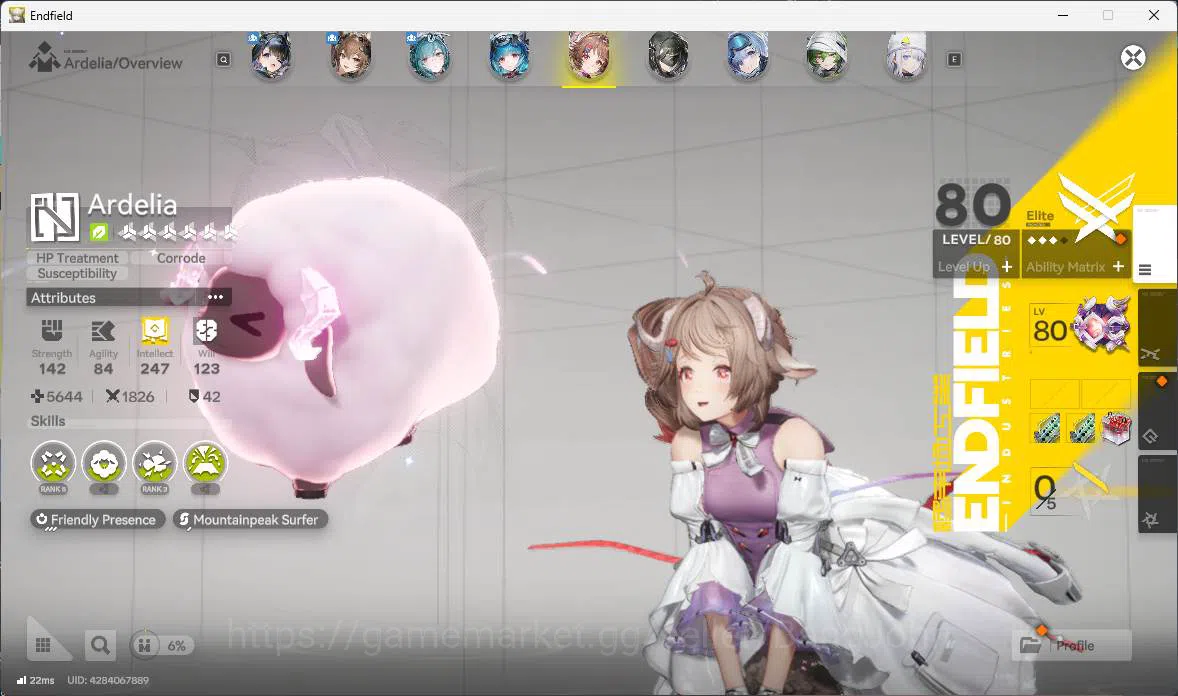Select the first character portrait with black hair
The width and height of the screenshot is (1178, 696).
tap(271, 56)
